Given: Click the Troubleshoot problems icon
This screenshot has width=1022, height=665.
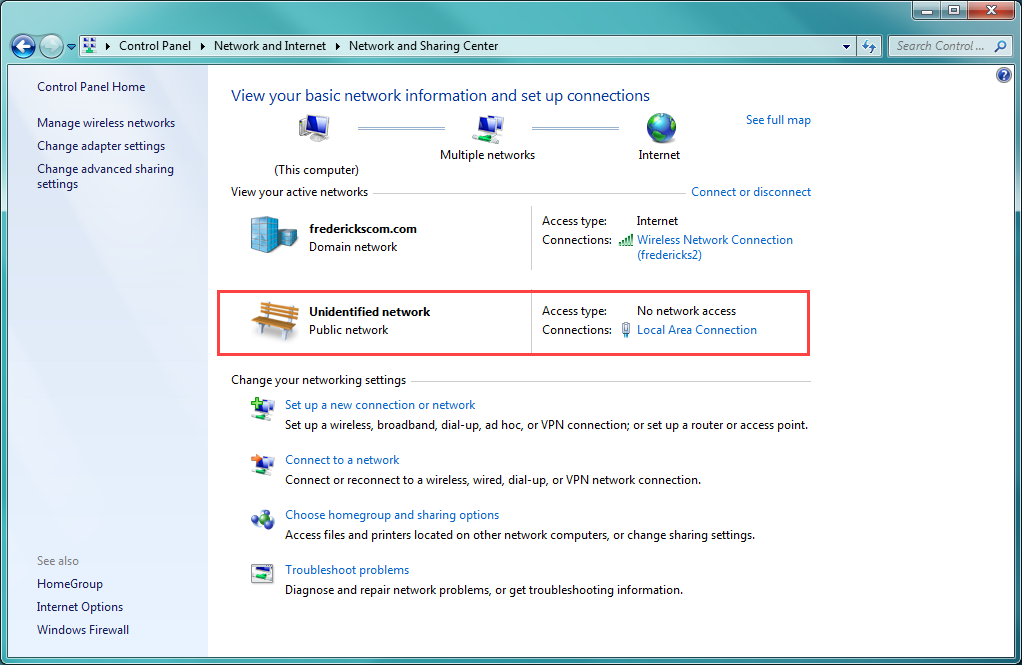Looking at the screenshot, I should click(x=262, y=574).
